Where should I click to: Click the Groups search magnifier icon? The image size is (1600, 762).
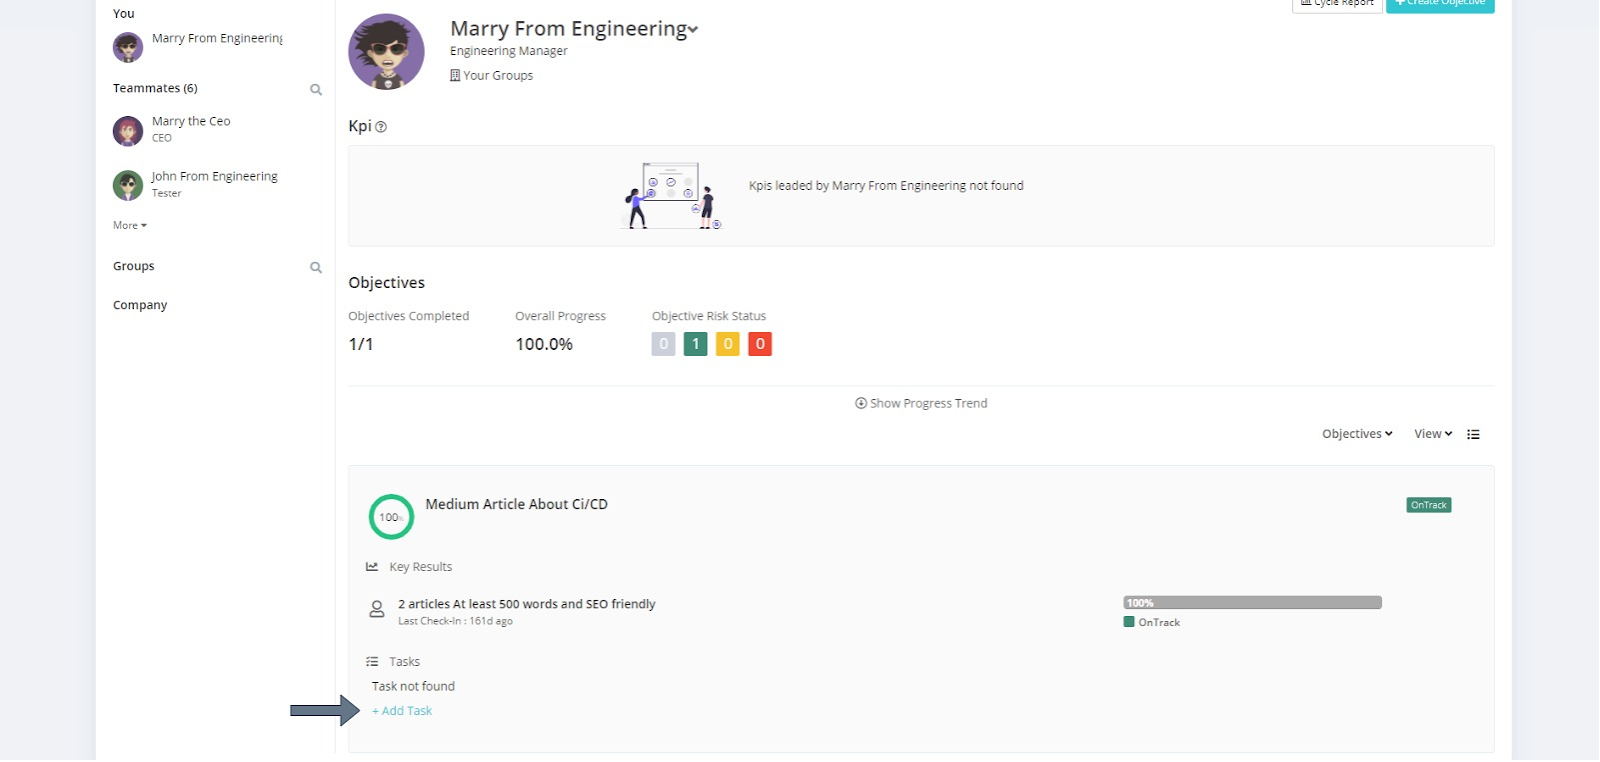316,268
